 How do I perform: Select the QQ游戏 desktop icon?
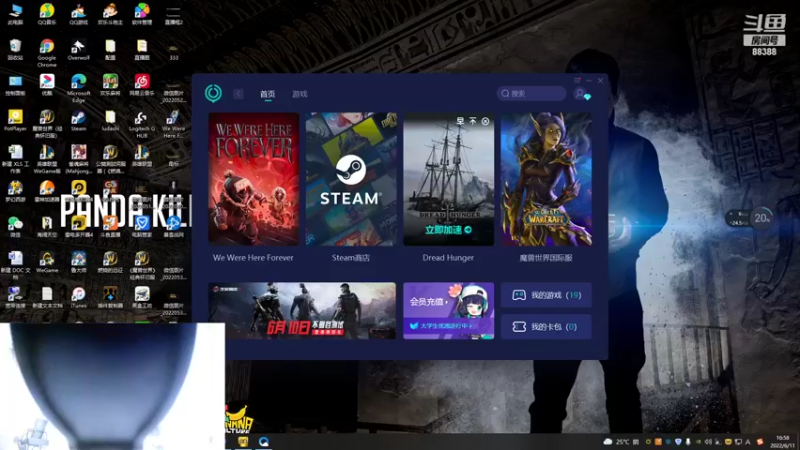pos(79,13)
